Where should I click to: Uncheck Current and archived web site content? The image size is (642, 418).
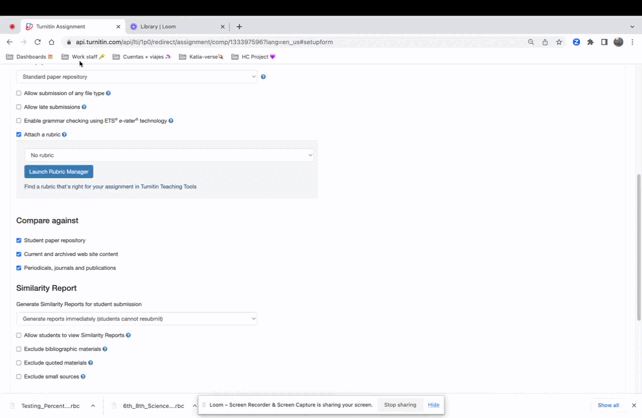(x=19, y=254)
